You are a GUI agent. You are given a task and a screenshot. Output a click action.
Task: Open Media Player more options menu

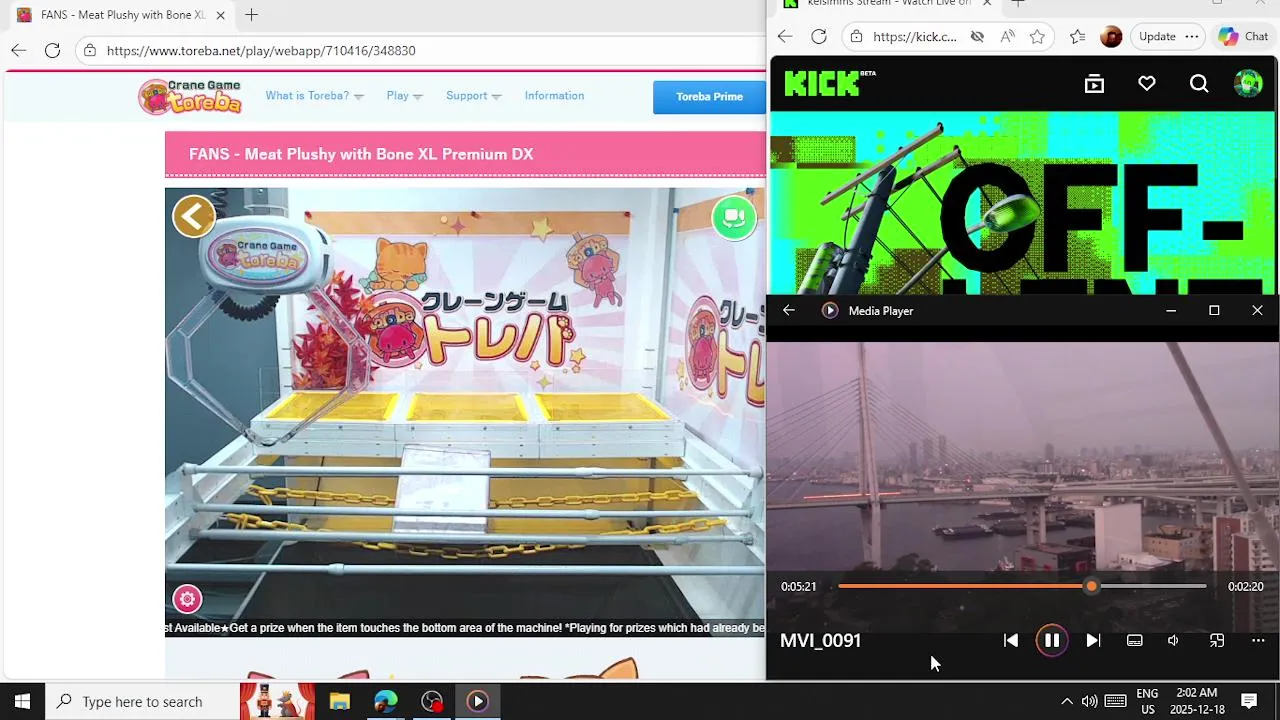pyautogui.click(x=1258, y=641)
